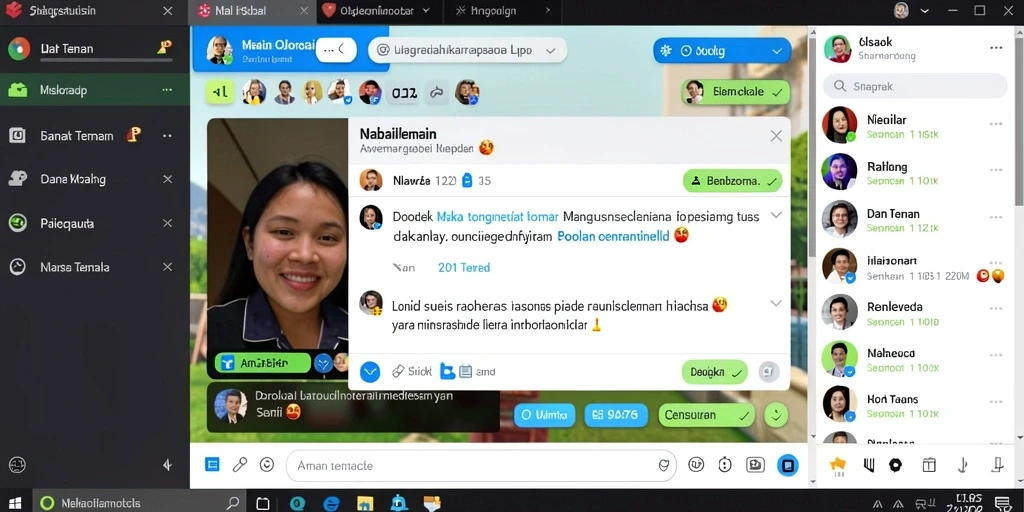
Task: Click the emoji icon left of message field
Action: coord(266,465)
